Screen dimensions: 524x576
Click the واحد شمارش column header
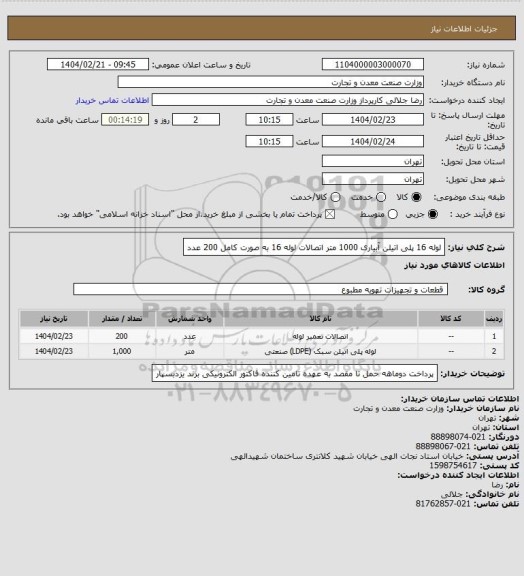coord(190,319)
